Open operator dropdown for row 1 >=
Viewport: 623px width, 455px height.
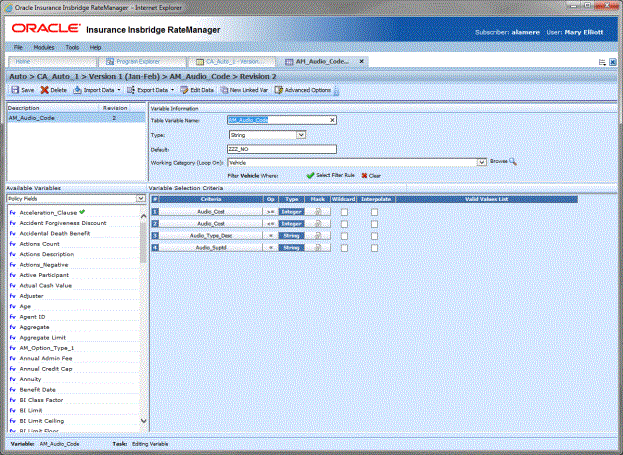coord(271,212)
